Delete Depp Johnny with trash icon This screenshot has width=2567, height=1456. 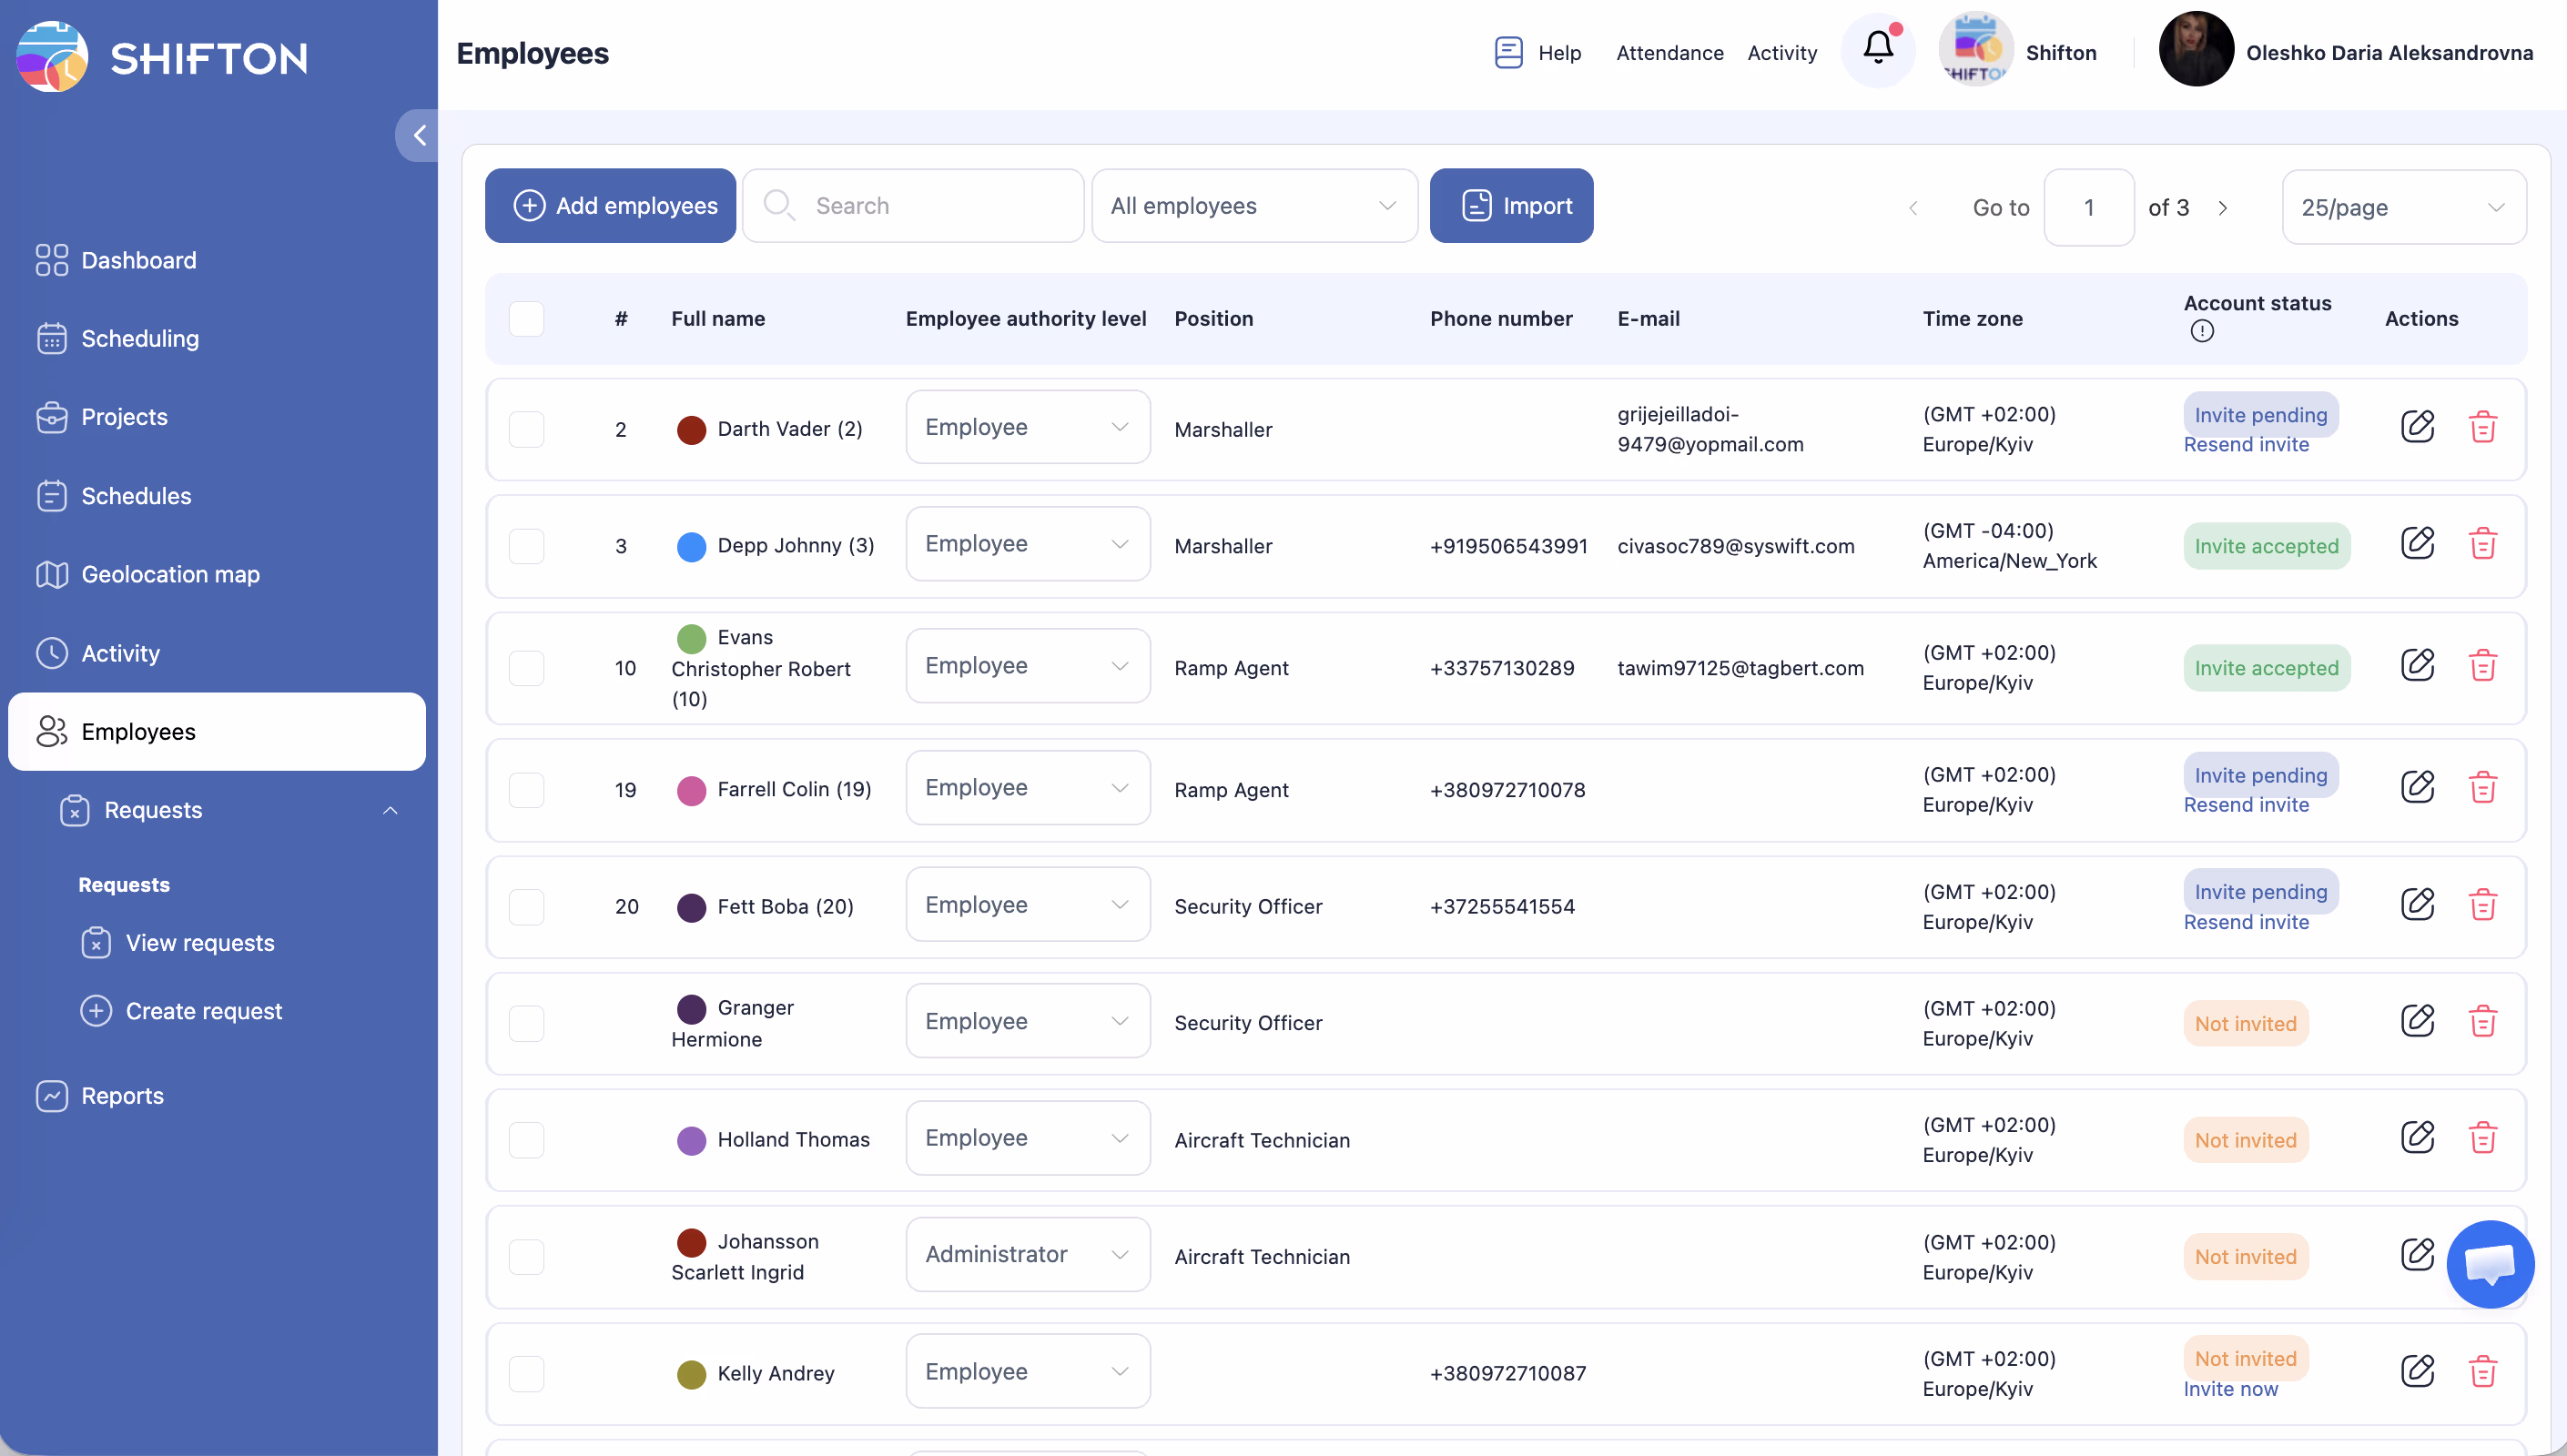[x=2482, y=544]
